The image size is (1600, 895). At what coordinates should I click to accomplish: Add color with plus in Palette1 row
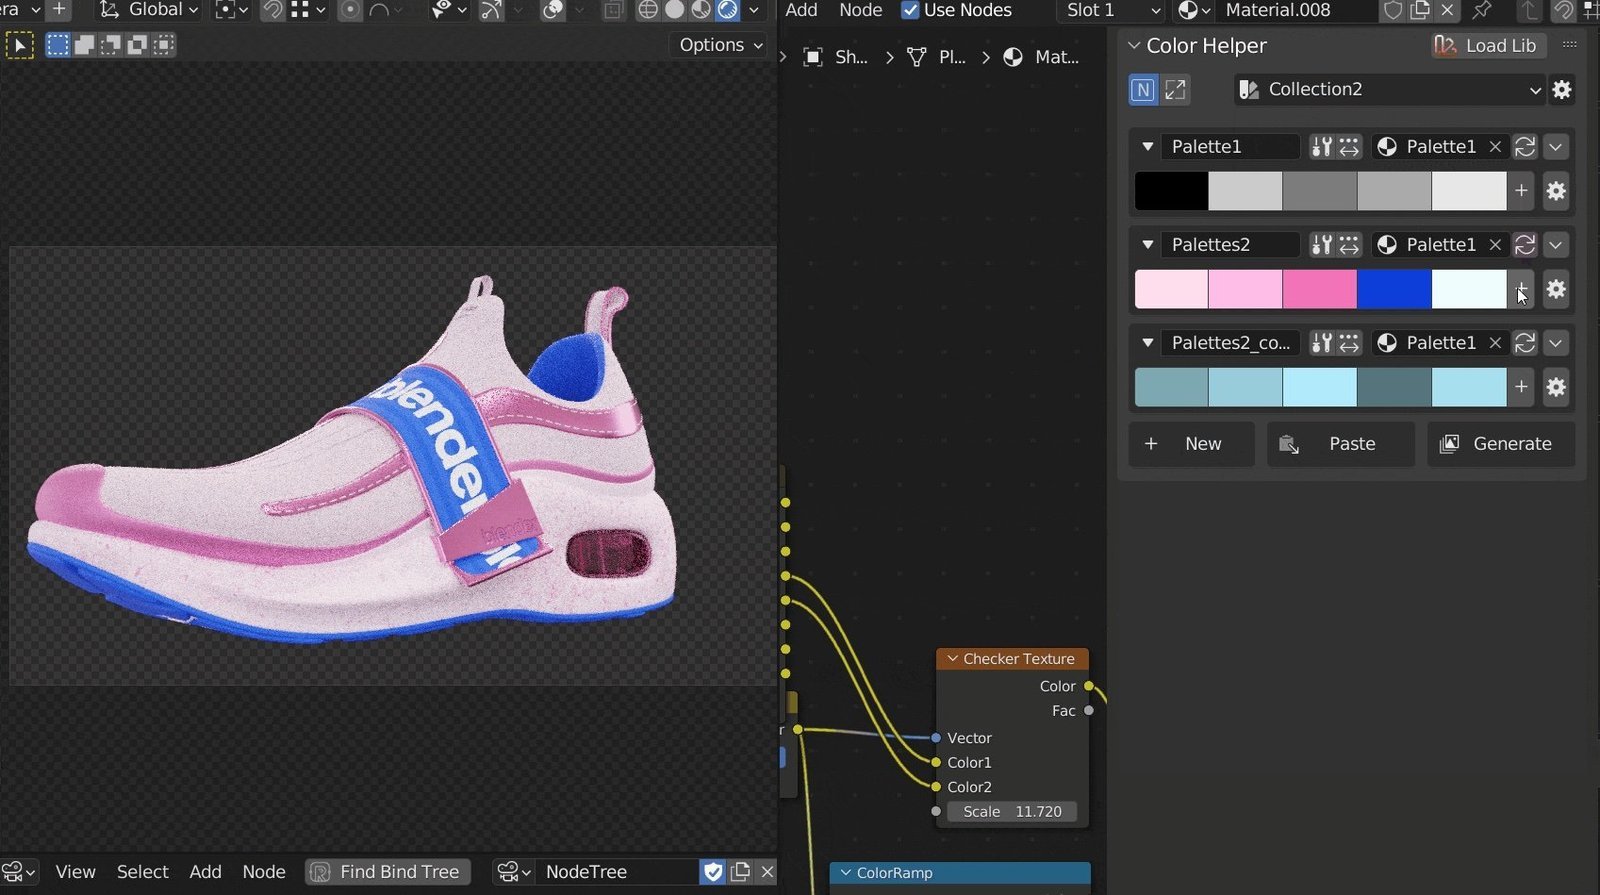[1521, 190]
